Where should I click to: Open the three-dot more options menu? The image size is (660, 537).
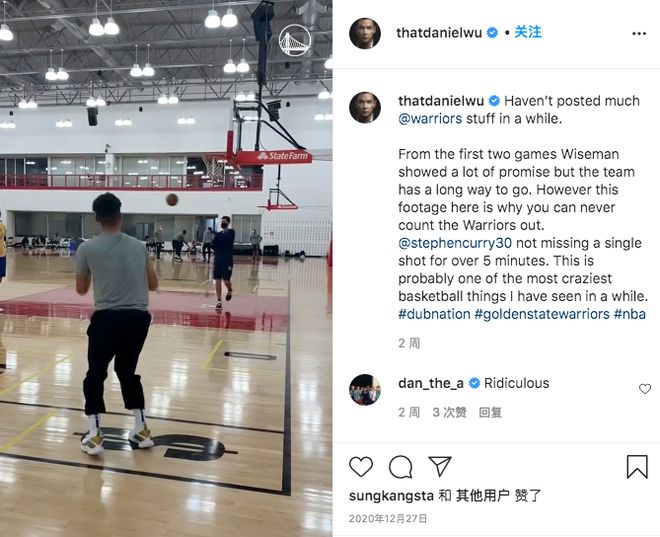coord(639,34)
